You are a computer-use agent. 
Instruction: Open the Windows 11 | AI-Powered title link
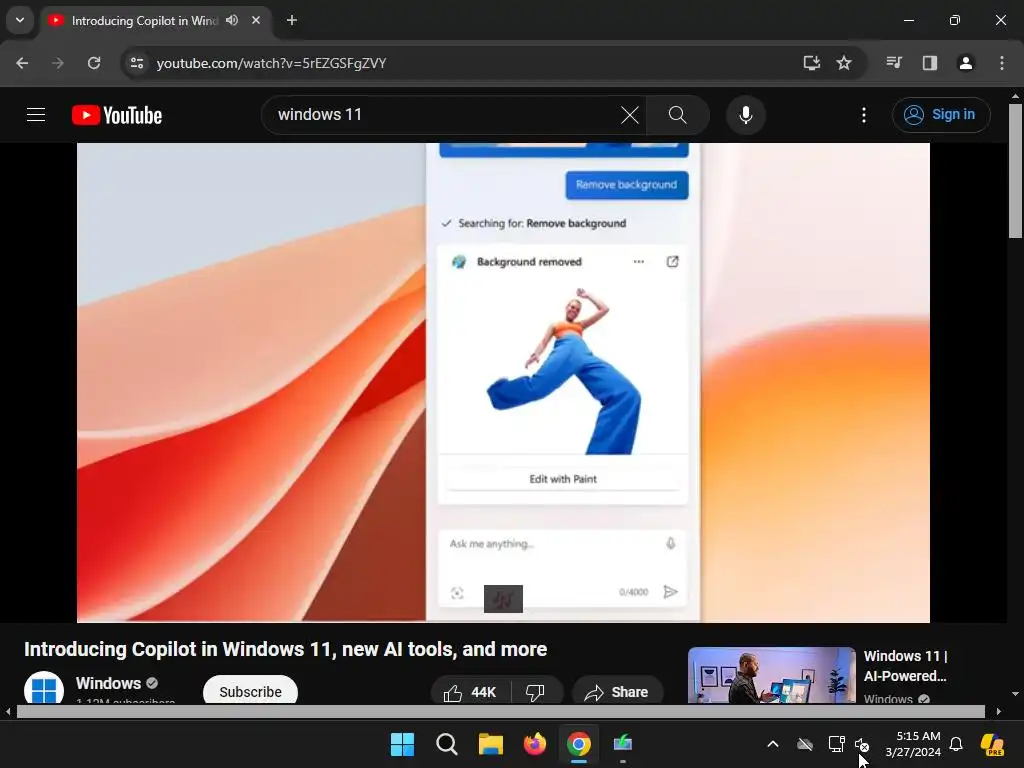(x=905, y=665)
